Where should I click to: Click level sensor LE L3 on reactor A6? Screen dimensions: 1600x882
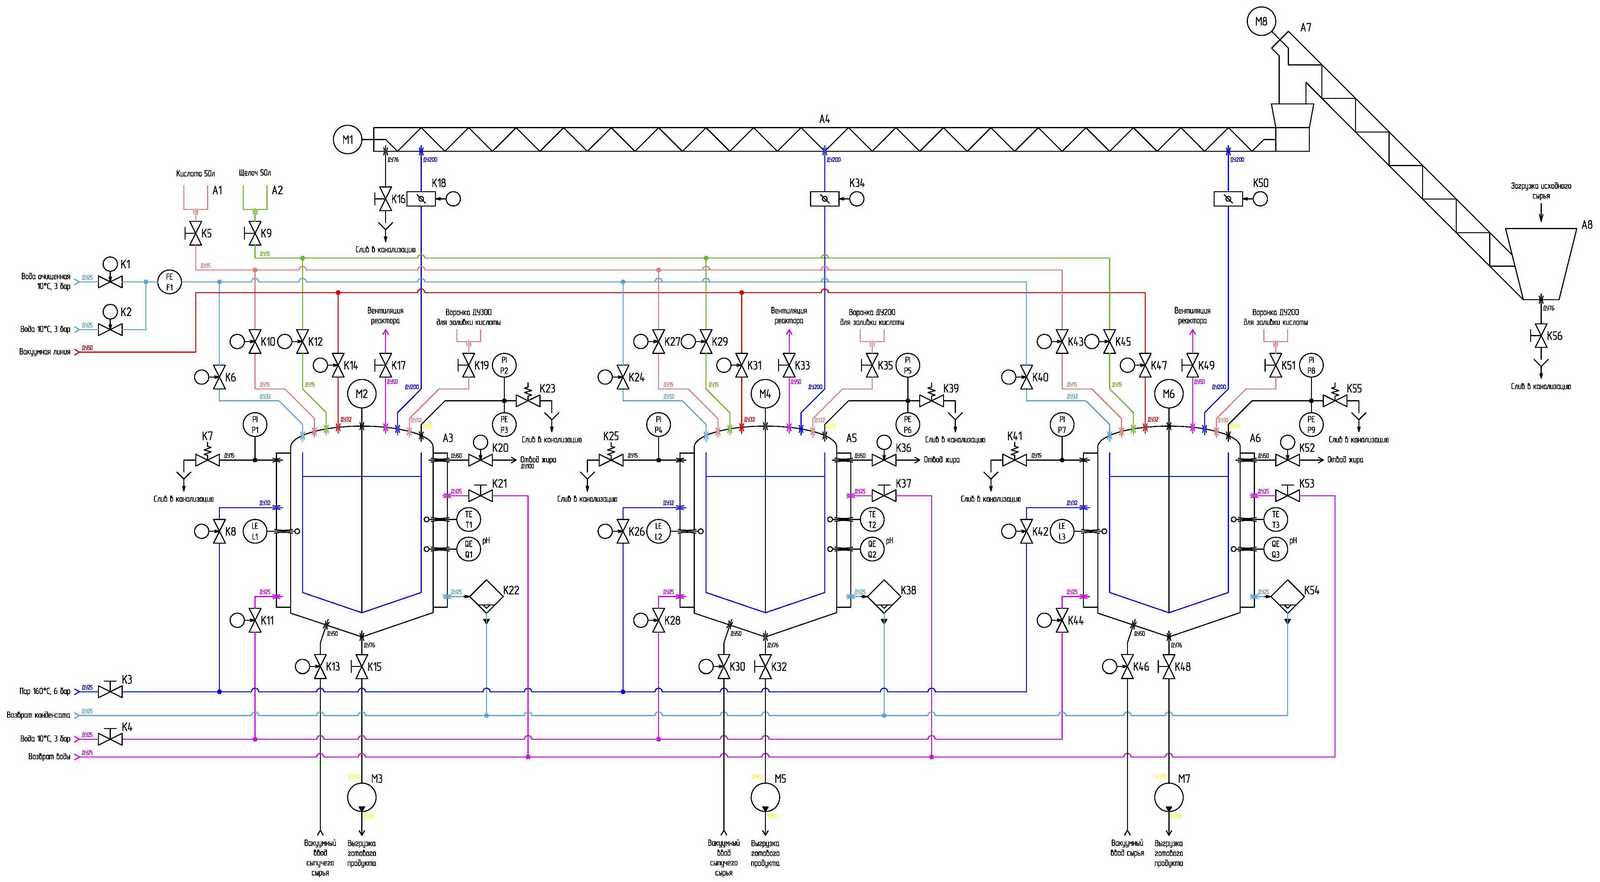pyautogui.click(x=1062, y=531)
